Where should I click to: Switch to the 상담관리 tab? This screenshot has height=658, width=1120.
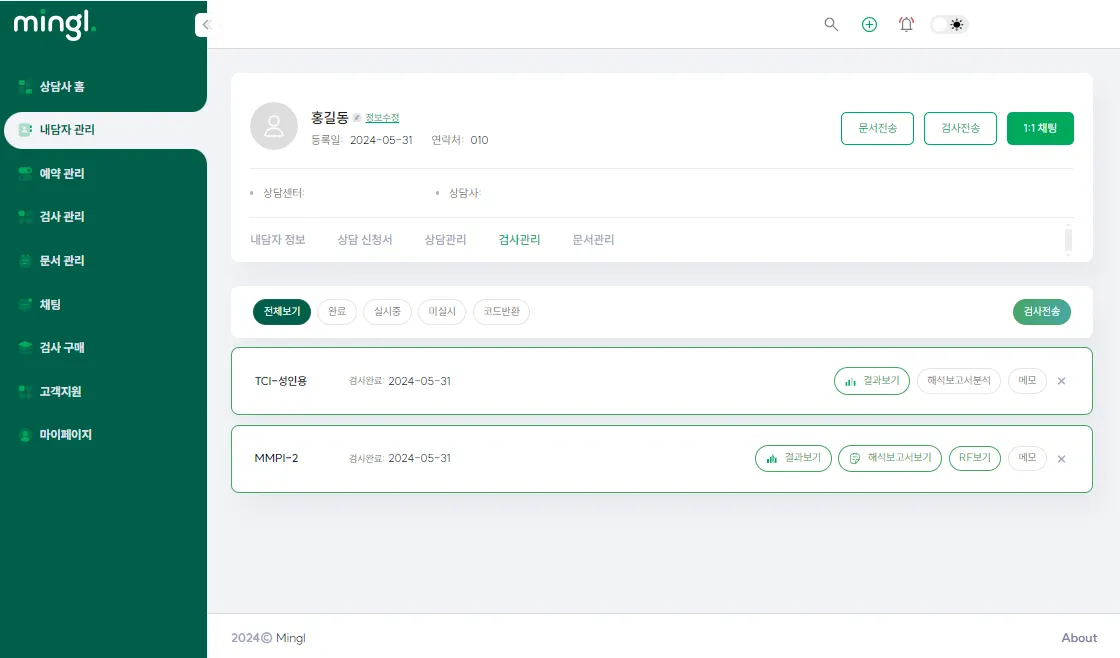coord(445,240)
